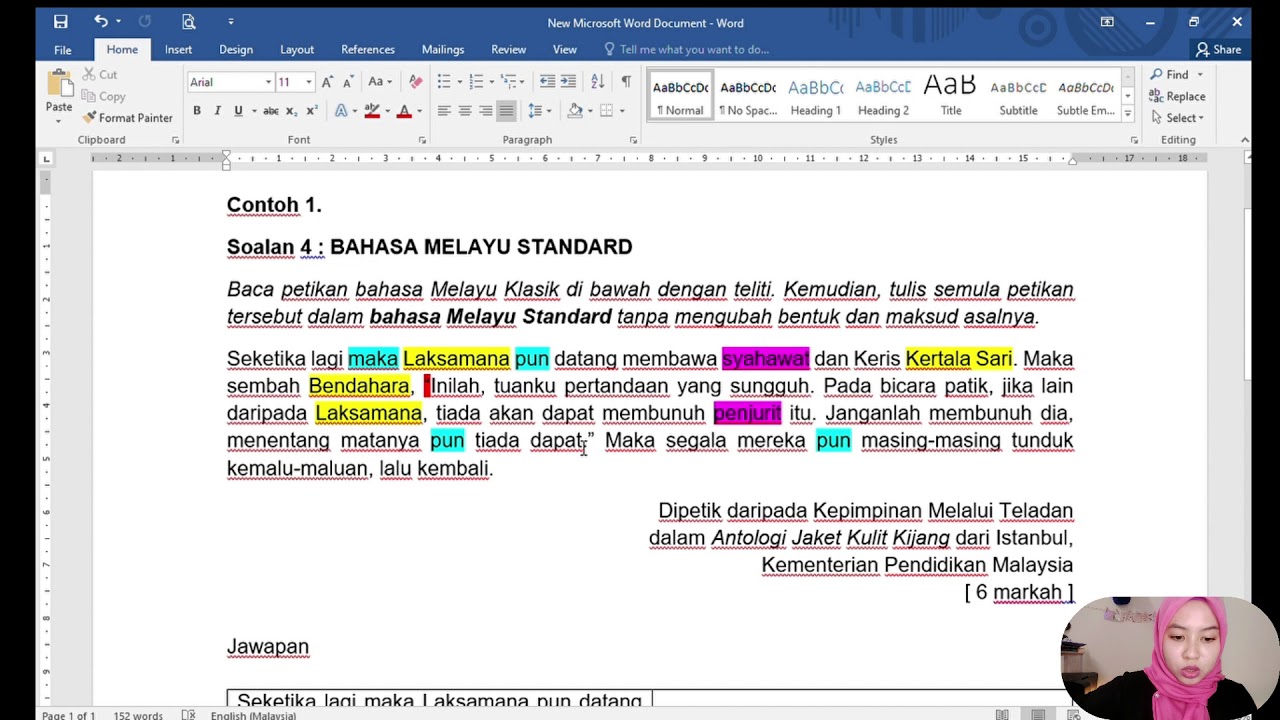This screenshot has height=720, width=1280.
Task: Toggle numbered list formatting
Action: (x=476, y=82)
